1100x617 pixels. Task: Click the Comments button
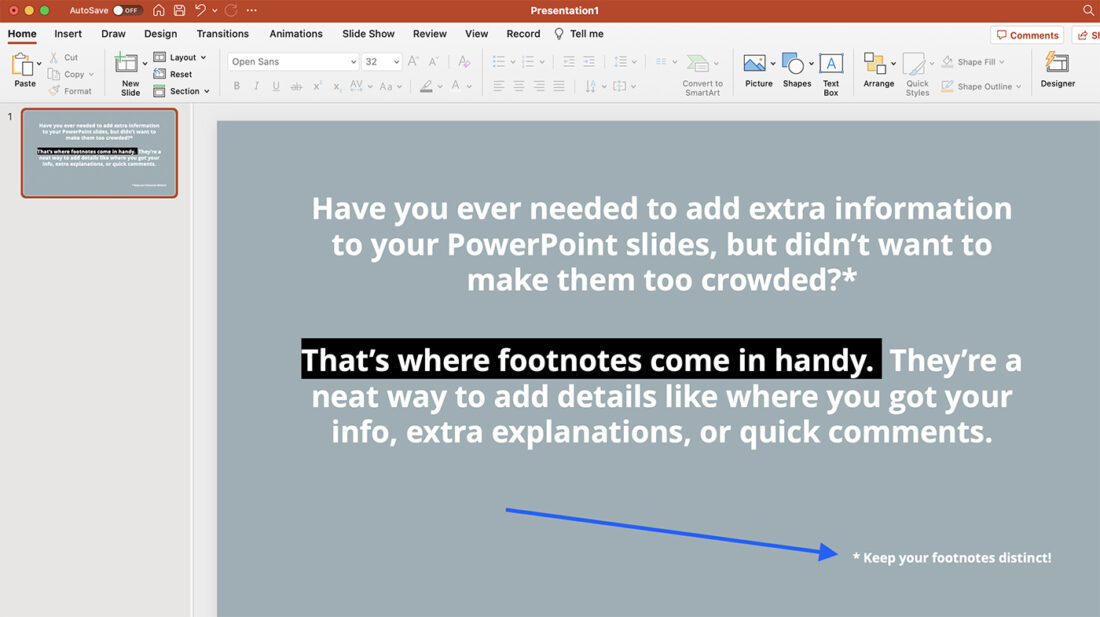(x=1027, y=34)
